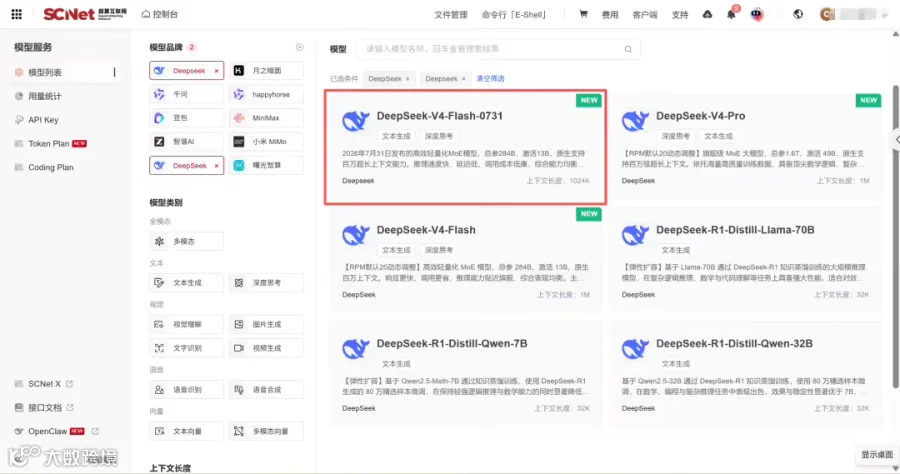Open the notification bell
900x474 pixels.
731,14
